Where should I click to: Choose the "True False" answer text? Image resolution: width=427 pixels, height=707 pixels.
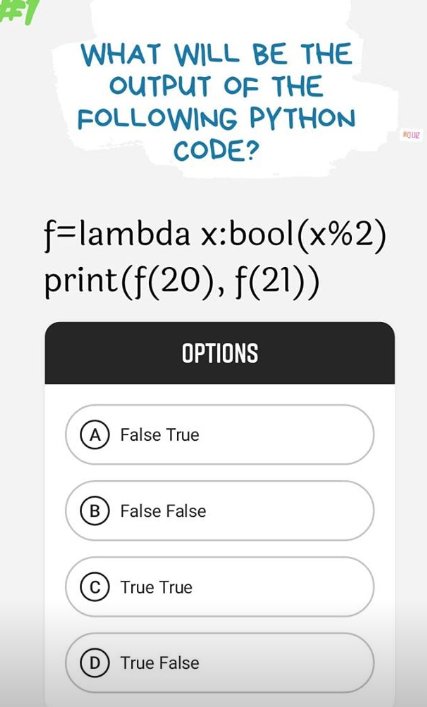pyautogui.click(x=160, y=663)
